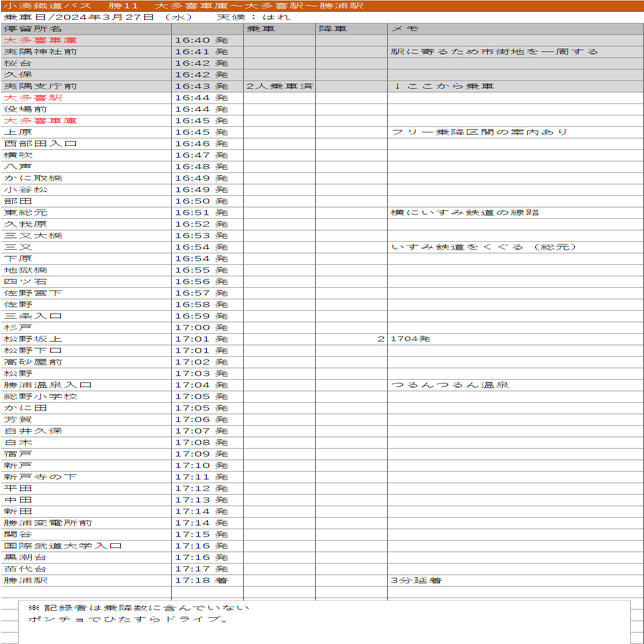Image resolution: width=644 pixels, height=644 pixels.
Task: Click memo 横にいすみ鉄道の線路
Action: click(x=465, y=213)
